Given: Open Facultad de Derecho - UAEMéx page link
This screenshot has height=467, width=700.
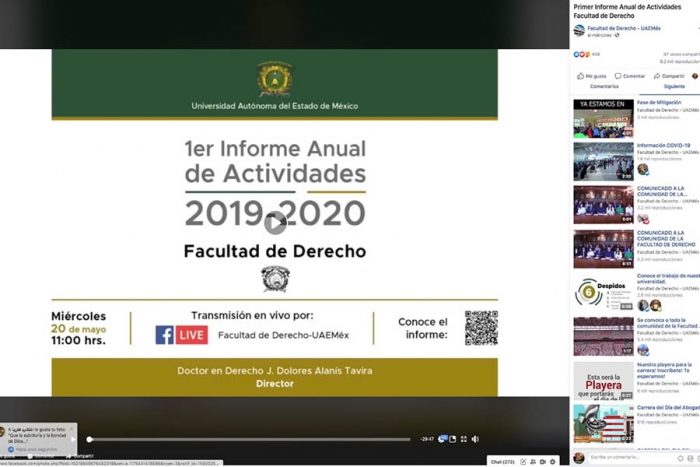Looking at the screenshot, I should click(x=624, y=28).
